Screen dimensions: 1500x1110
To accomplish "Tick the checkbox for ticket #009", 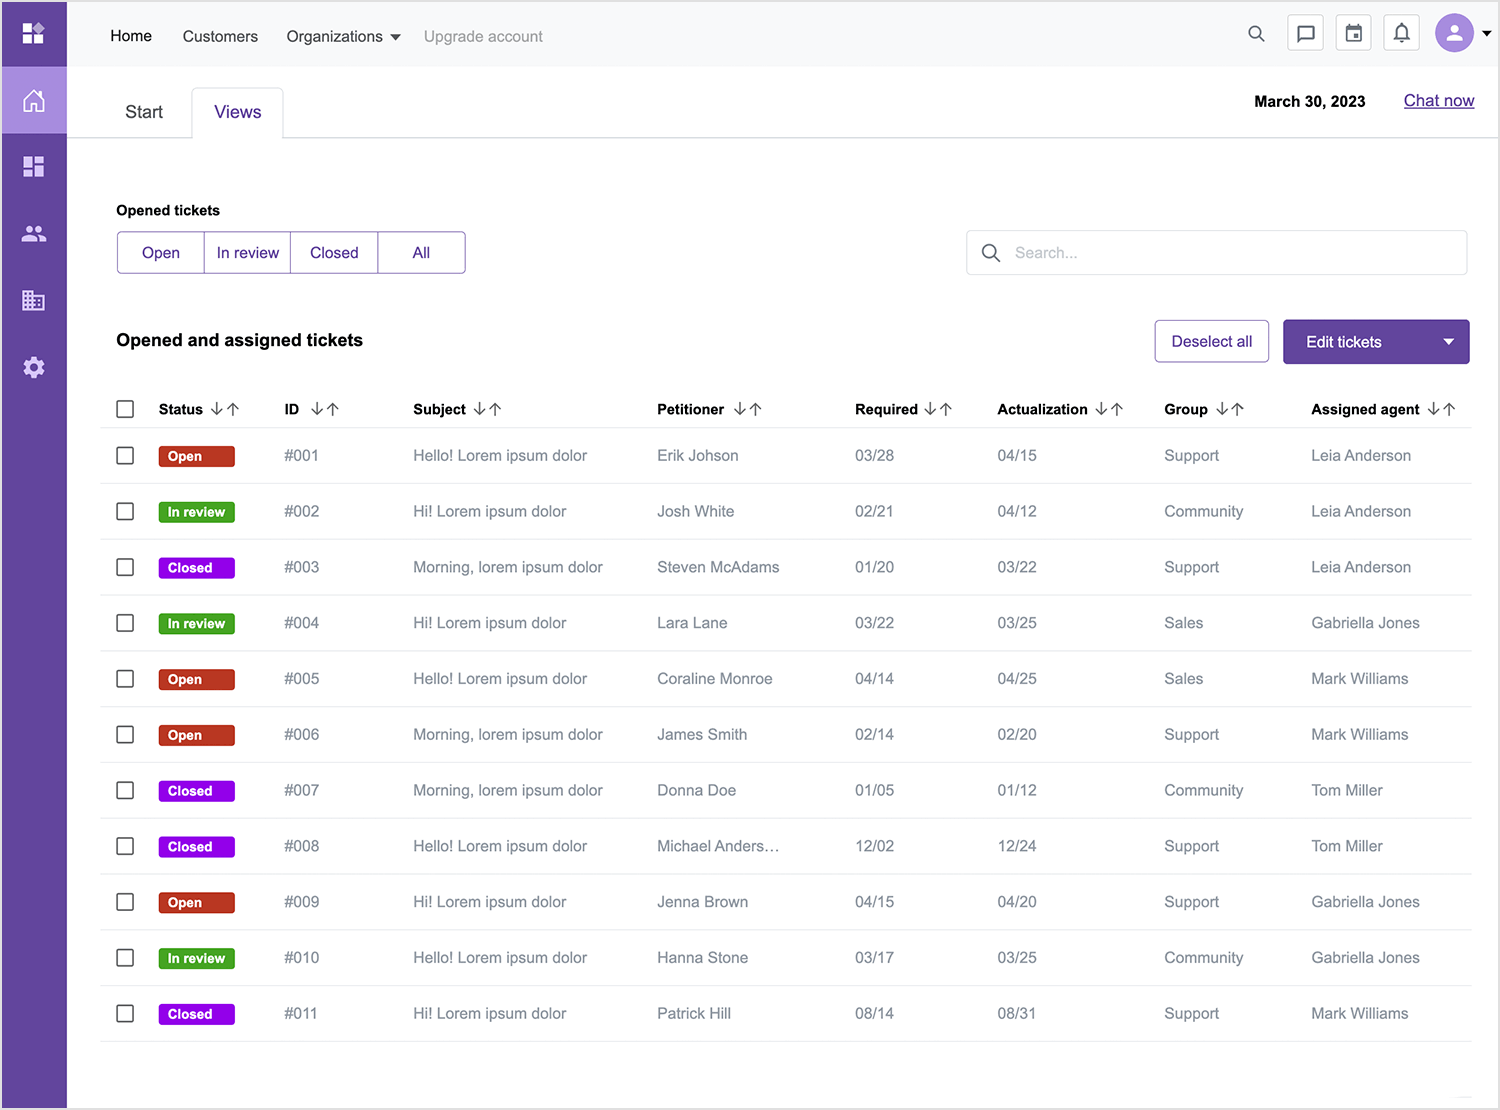I will [125, 902].
